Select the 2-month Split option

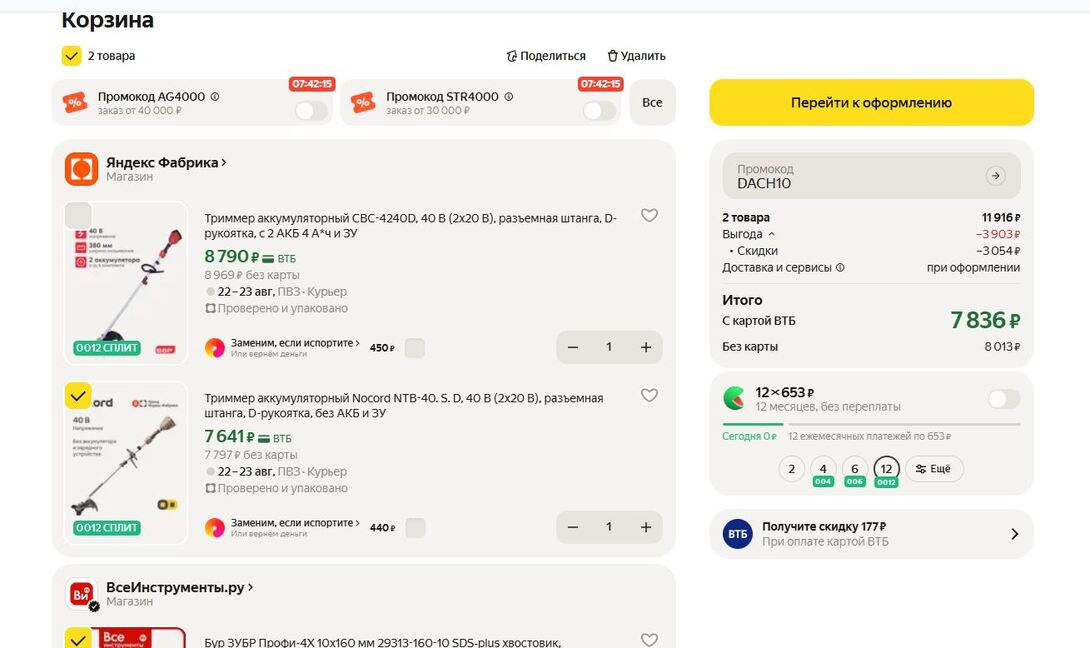coord(791,469)
